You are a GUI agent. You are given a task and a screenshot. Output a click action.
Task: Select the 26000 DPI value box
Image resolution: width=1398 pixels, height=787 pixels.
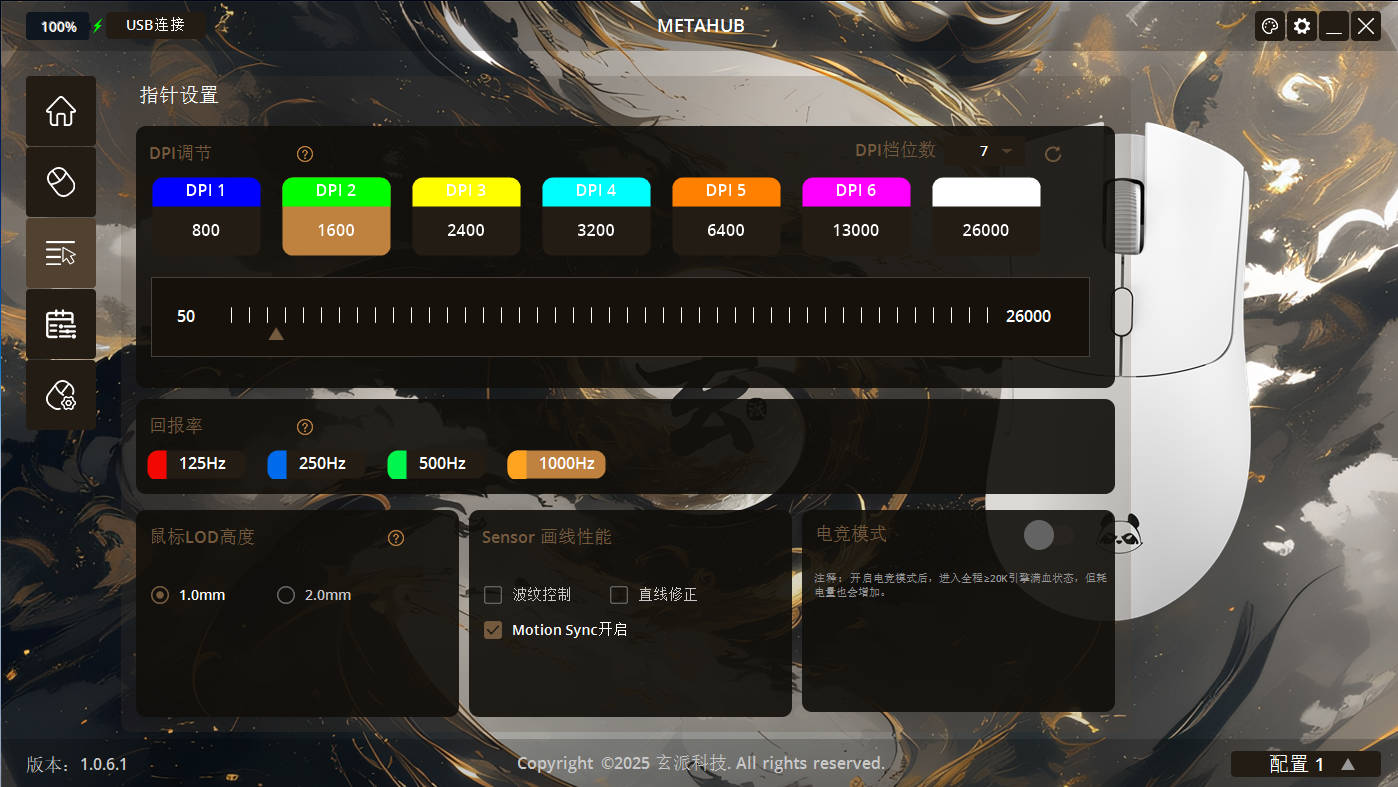(x=986, y=231)
